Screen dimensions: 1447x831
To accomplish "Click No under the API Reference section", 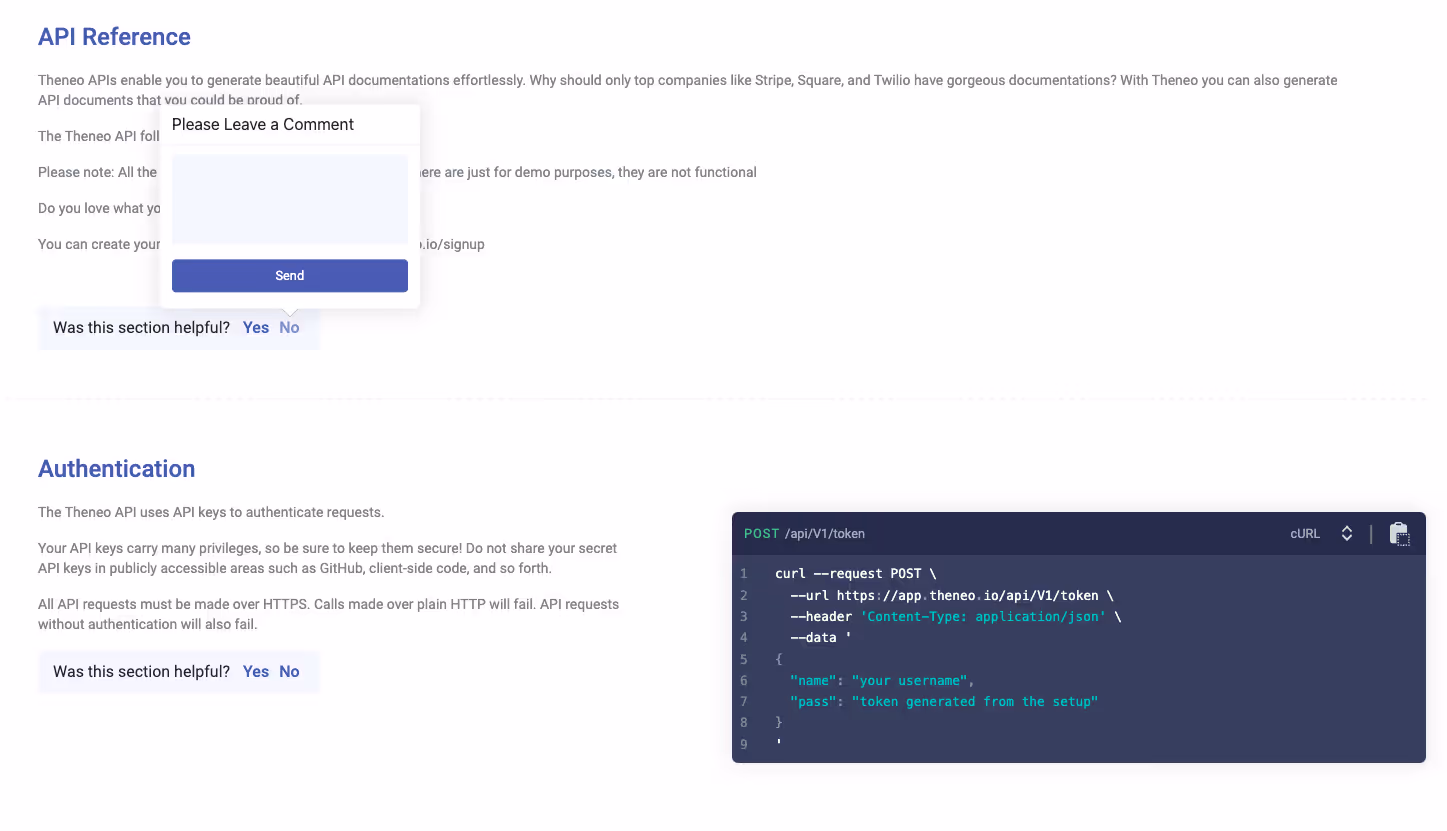I will click(289, 327).
